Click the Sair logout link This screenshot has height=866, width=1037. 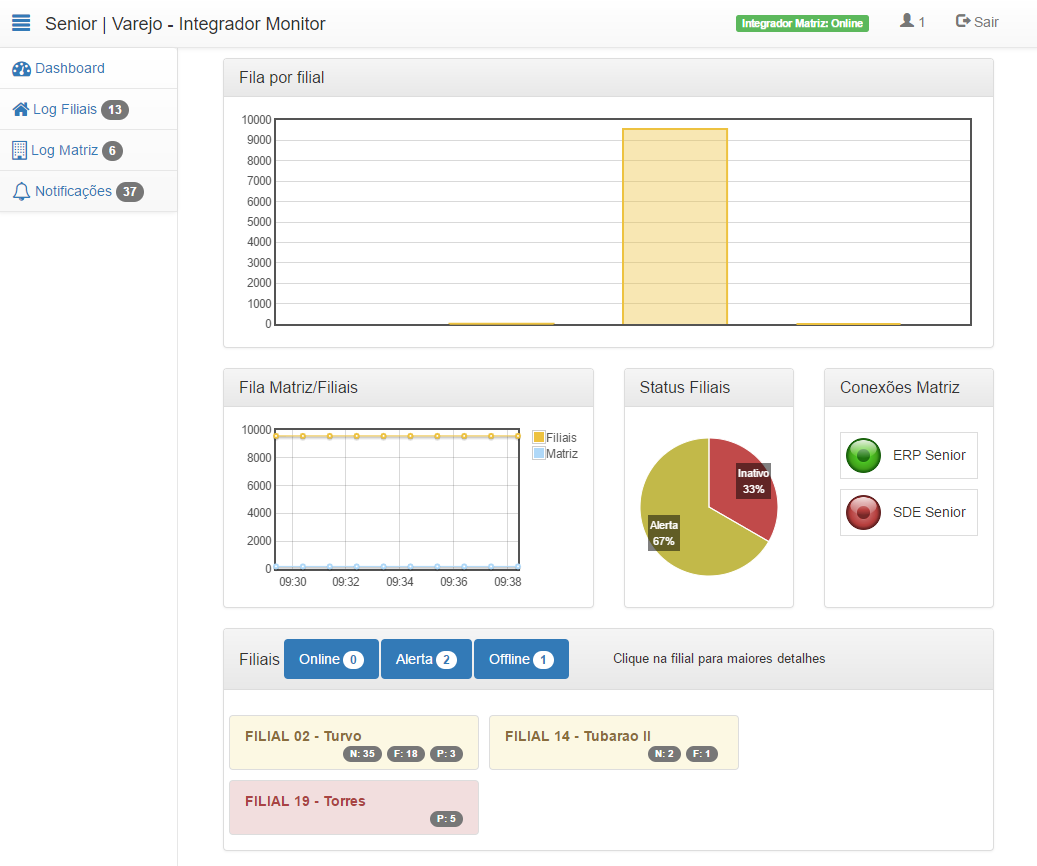[977, 22]
